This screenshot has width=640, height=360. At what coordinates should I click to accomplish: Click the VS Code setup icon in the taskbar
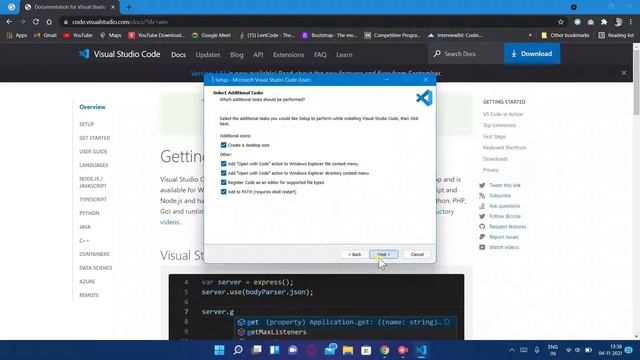(x=421, y=350)
